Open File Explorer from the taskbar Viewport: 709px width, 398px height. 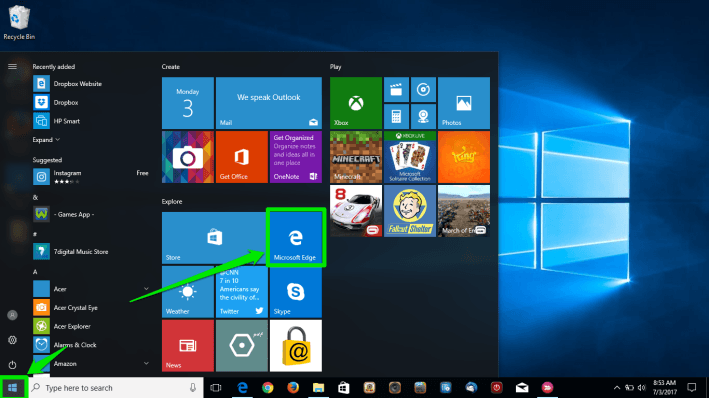(x=318, y=388)
